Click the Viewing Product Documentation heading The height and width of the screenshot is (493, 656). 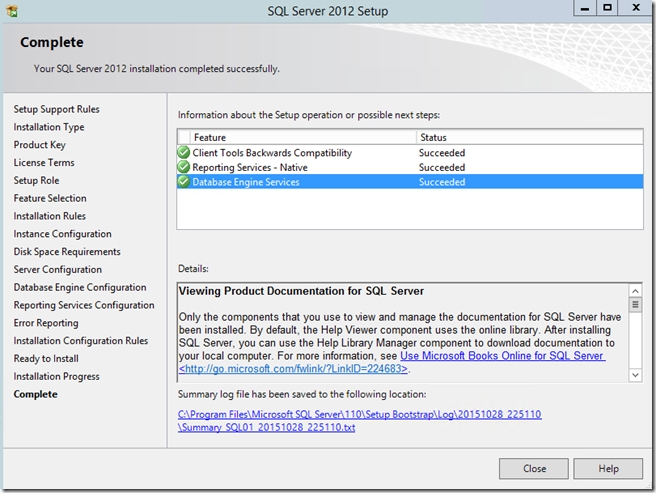click(x=301, y=291)
